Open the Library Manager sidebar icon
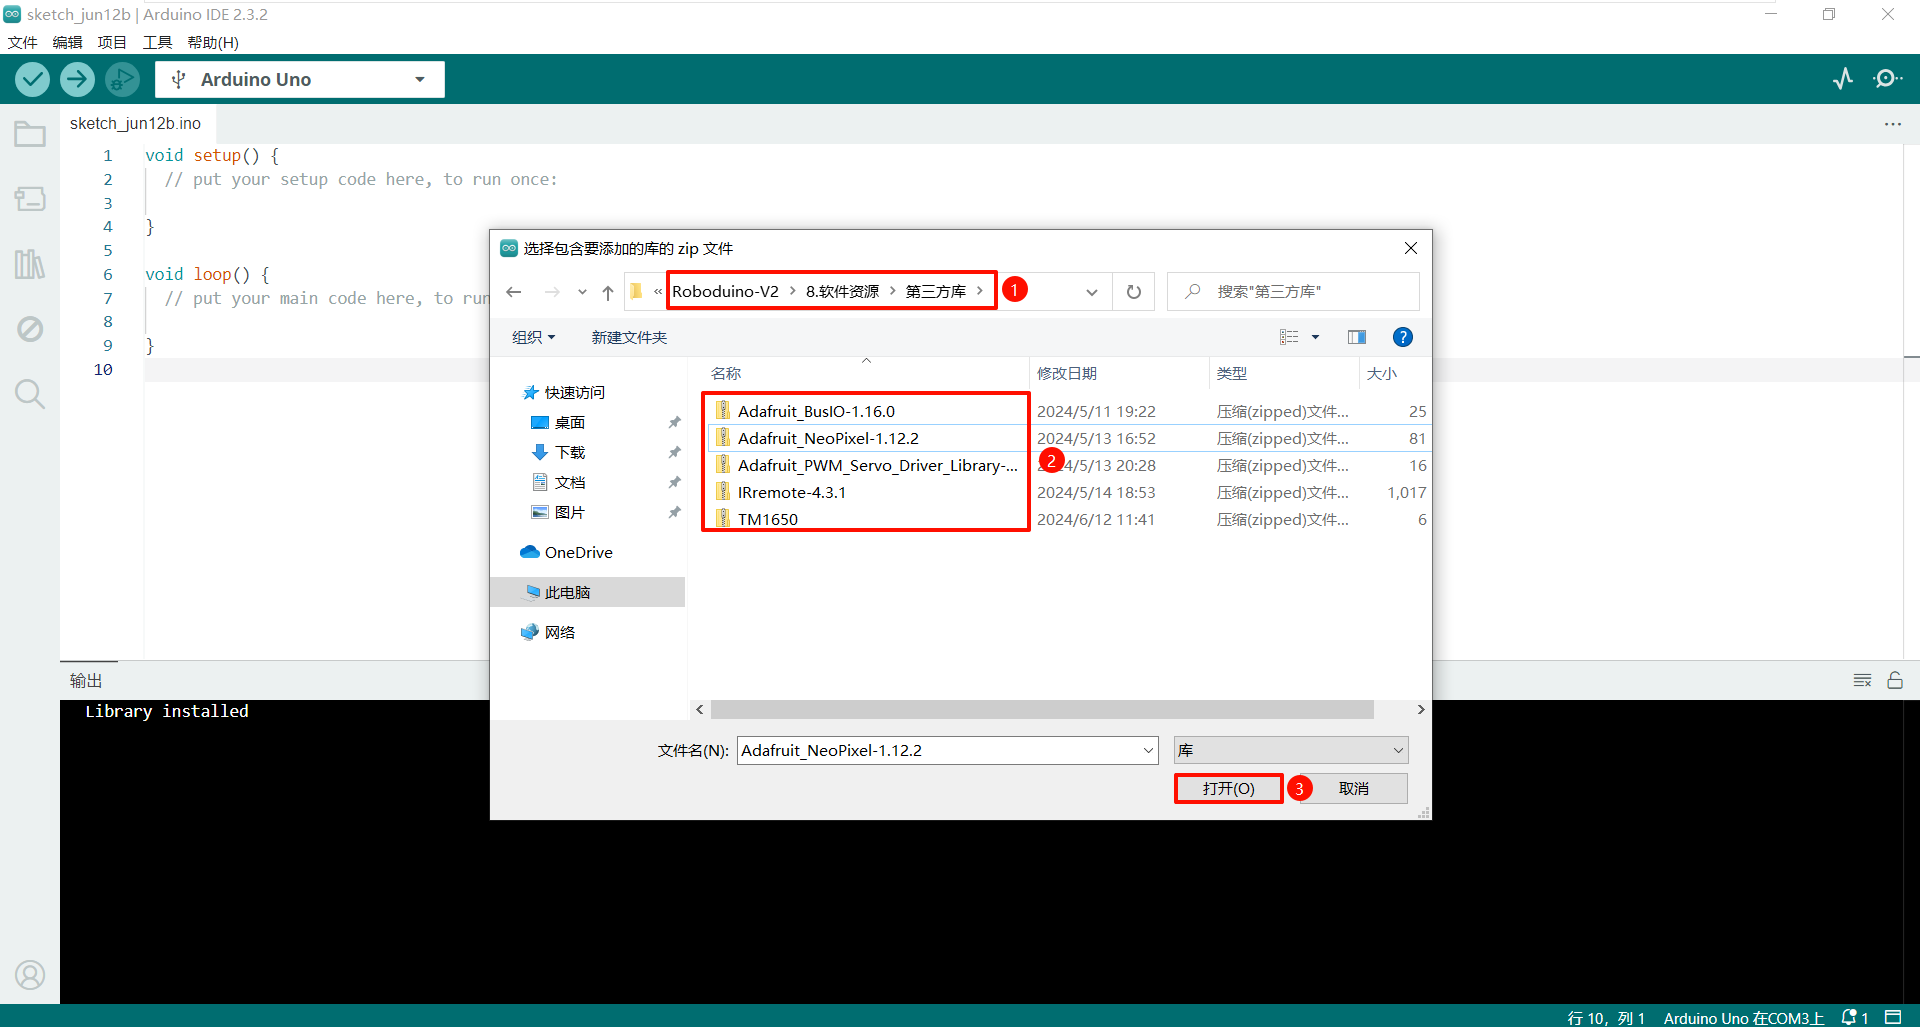The height and width of the screenshot is (1027, 1920). pos(30,264)
